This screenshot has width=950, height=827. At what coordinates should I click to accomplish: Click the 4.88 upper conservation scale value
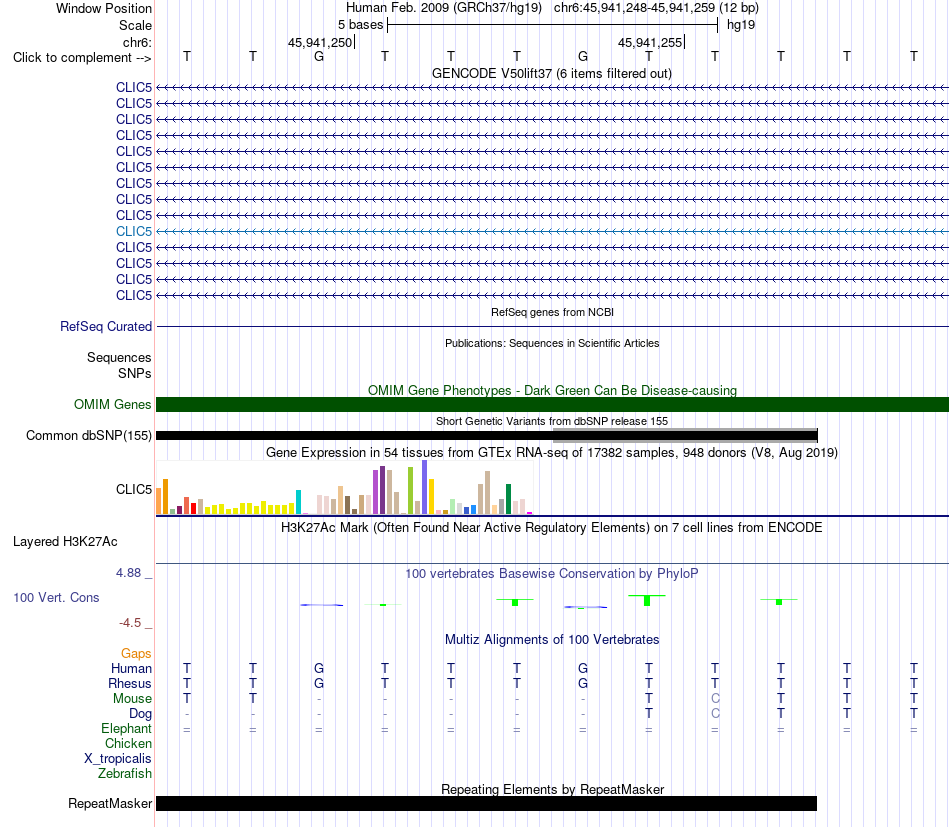128,573
